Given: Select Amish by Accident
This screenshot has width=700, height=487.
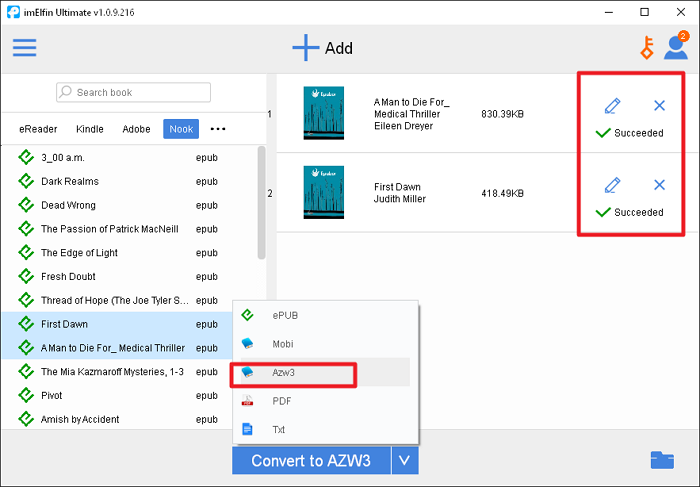Looking at the screenshot, I should click(118, 419).
